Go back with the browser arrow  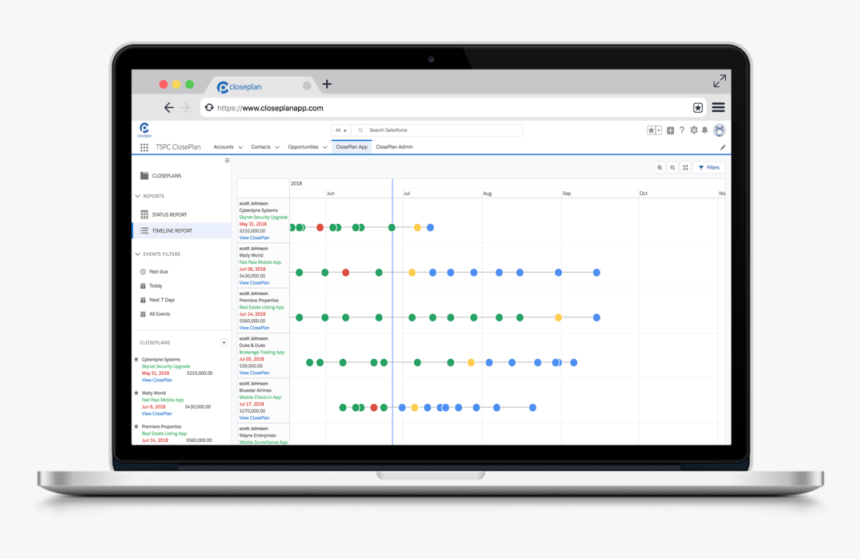(169, 108)
